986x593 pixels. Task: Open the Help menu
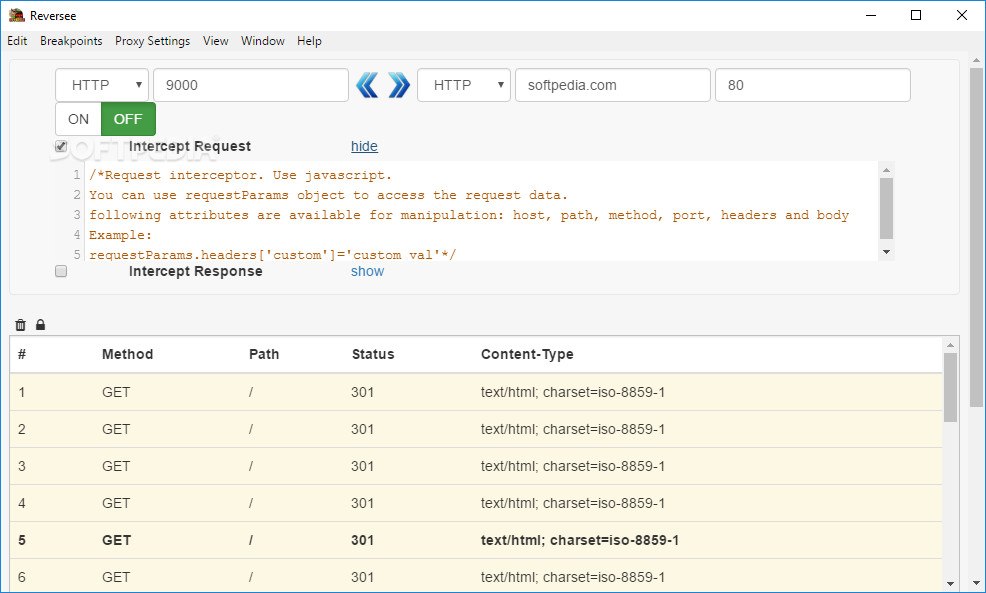point(309,41)
